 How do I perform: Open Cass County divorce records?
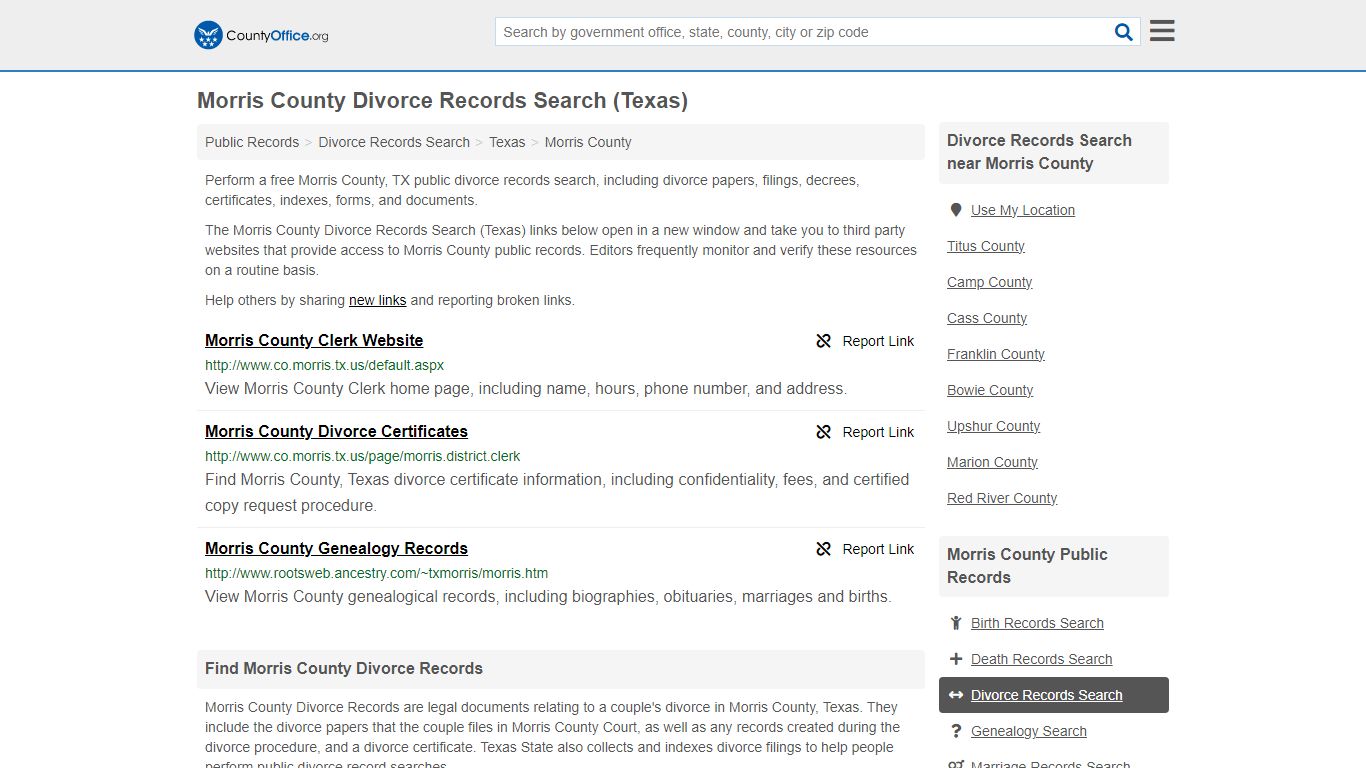point(987,318)
